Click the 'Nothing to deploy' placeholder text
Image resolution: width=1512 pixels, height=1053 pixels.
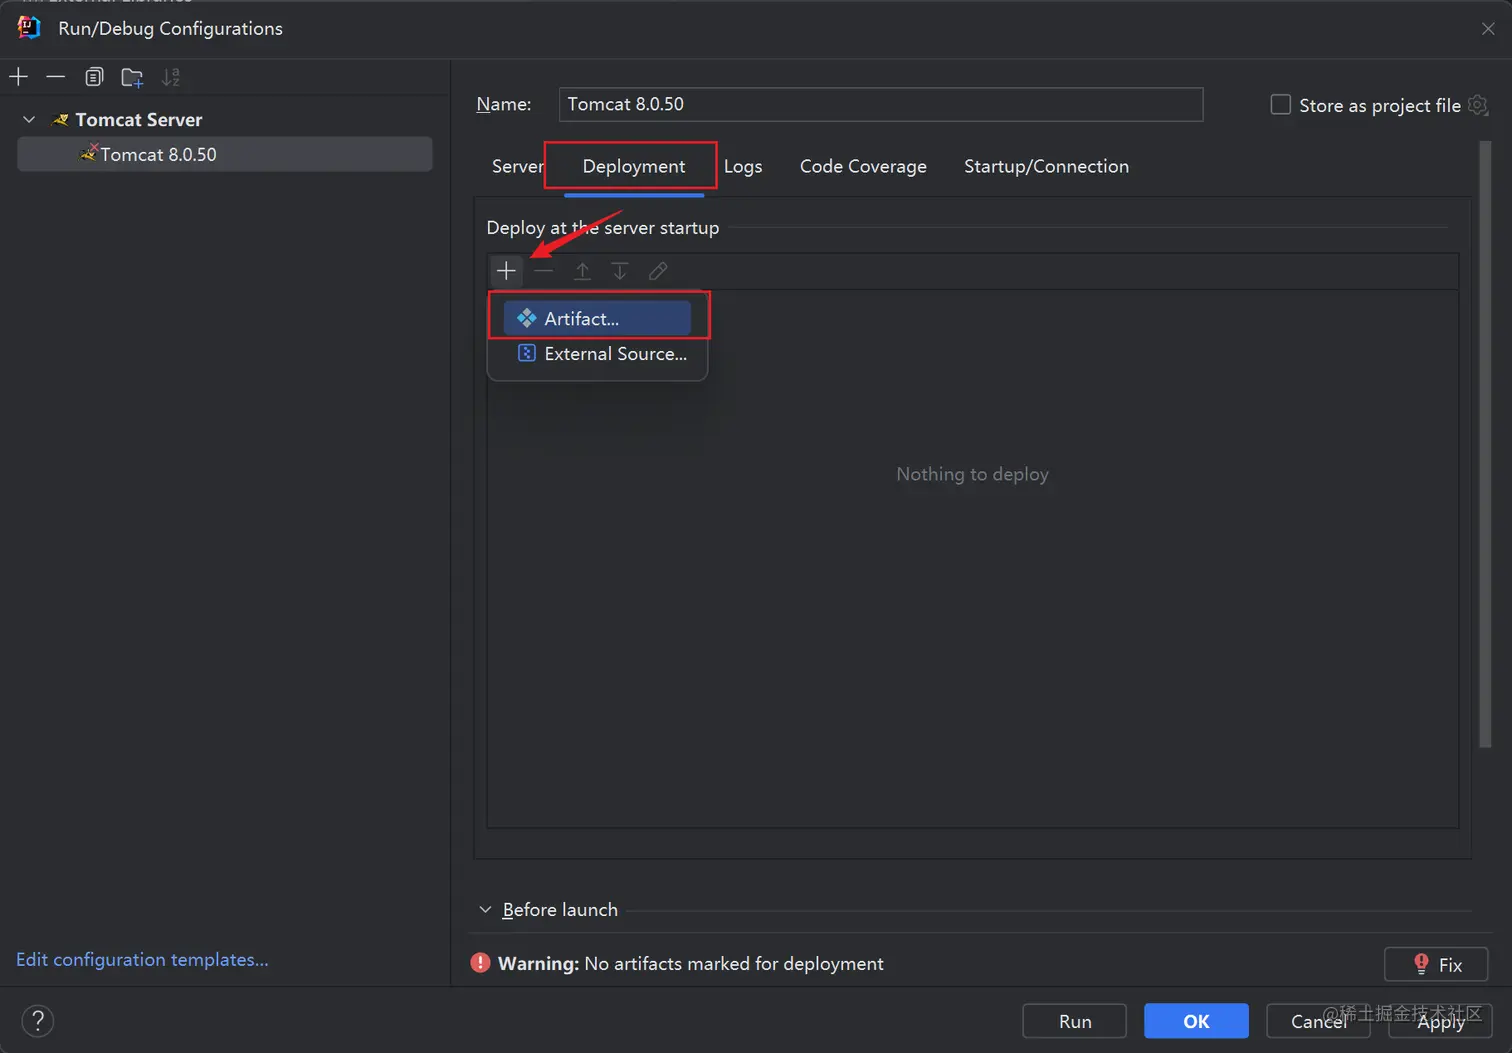tap(972, 474)
